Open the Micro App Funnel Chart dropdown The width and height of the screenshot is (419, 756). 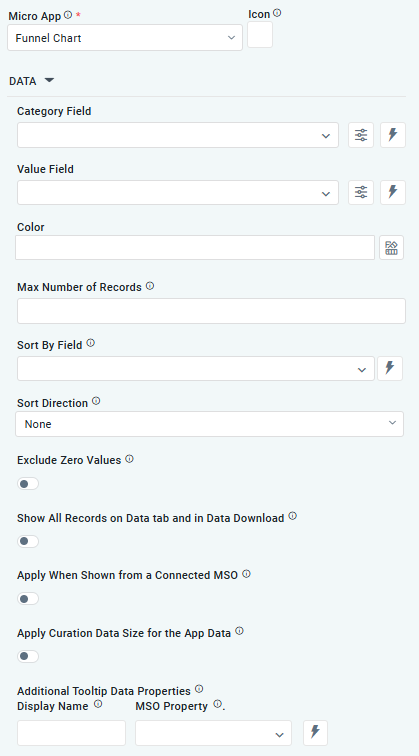[125, 38]
